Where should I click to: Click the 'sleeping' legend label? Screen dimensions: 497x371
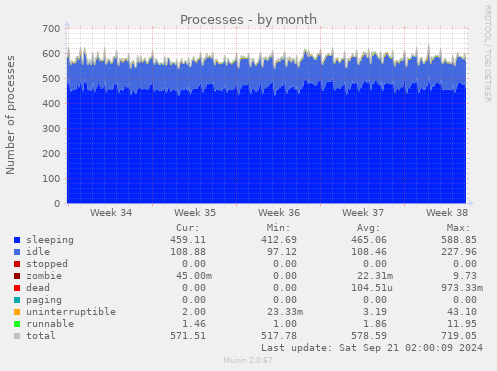pos(50,240)
